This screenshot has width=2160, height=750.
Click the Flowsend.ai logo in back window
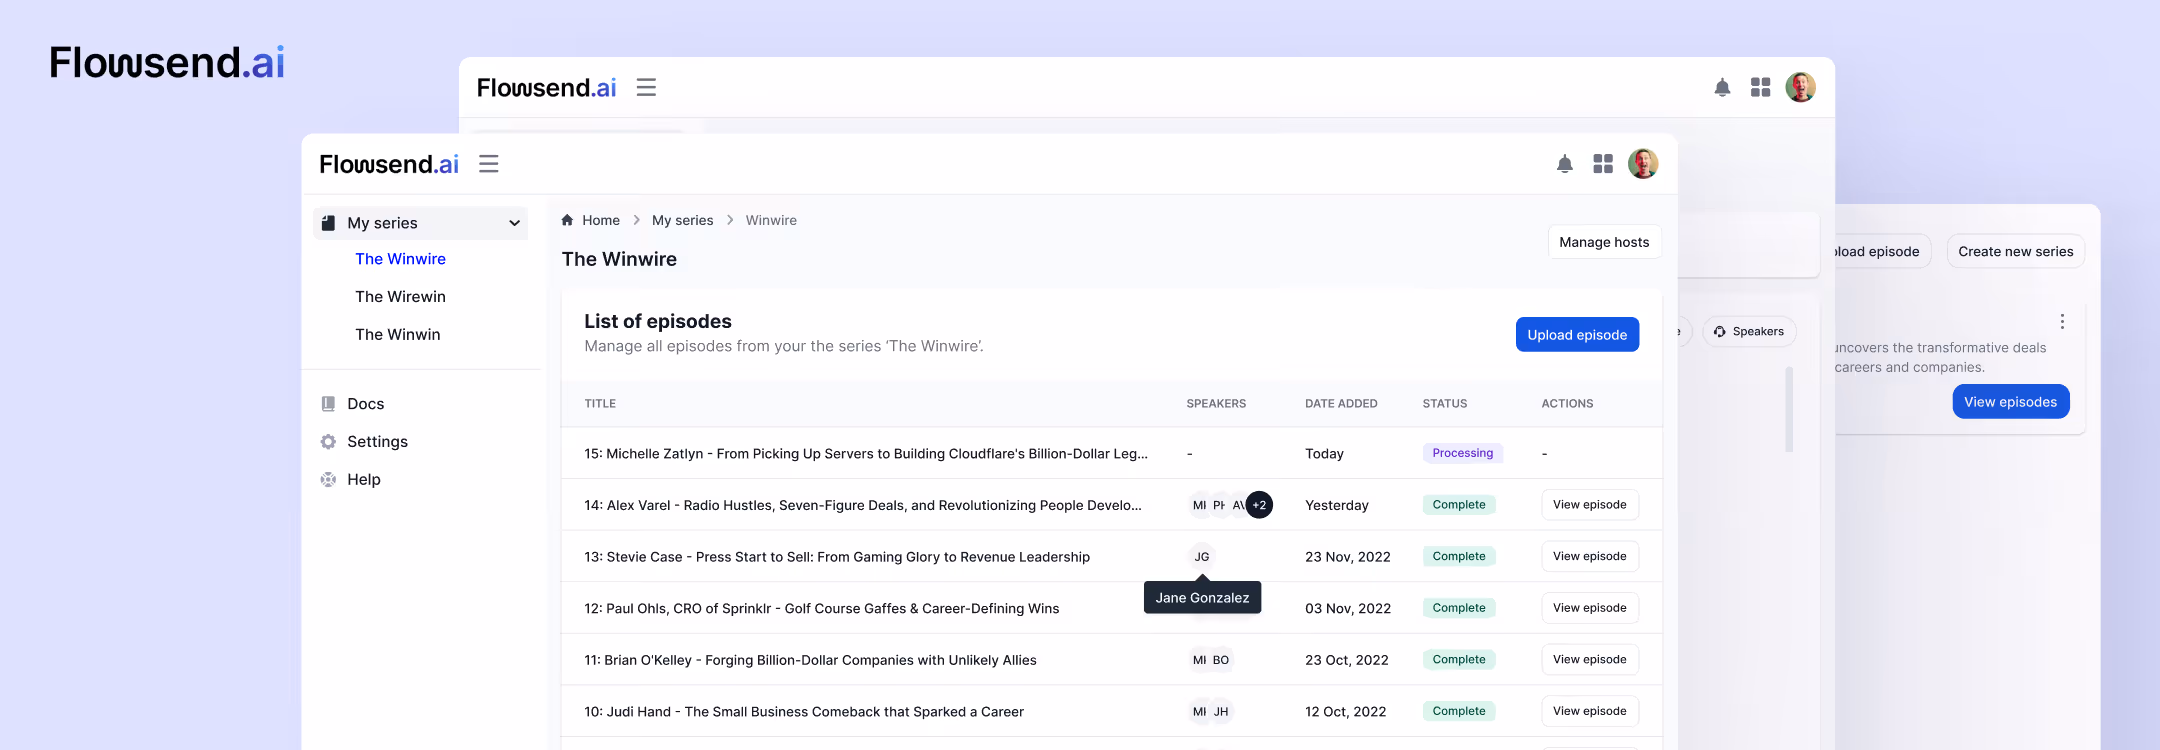click(x=547, y=88)
